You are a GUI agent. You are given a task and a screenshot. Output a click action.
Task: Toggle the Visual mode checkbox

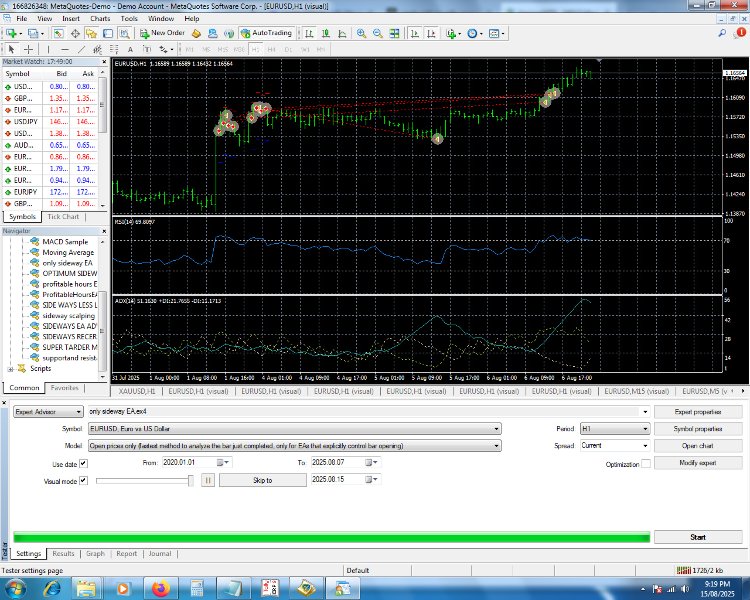pos(83,480)
